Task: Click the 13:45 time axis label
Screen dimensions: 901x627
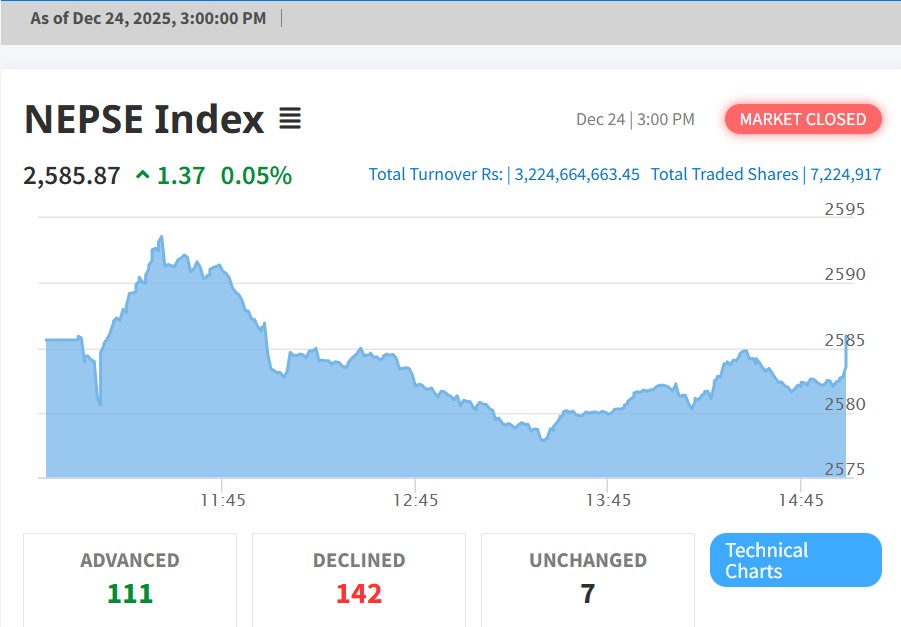Action: (608, 500)
